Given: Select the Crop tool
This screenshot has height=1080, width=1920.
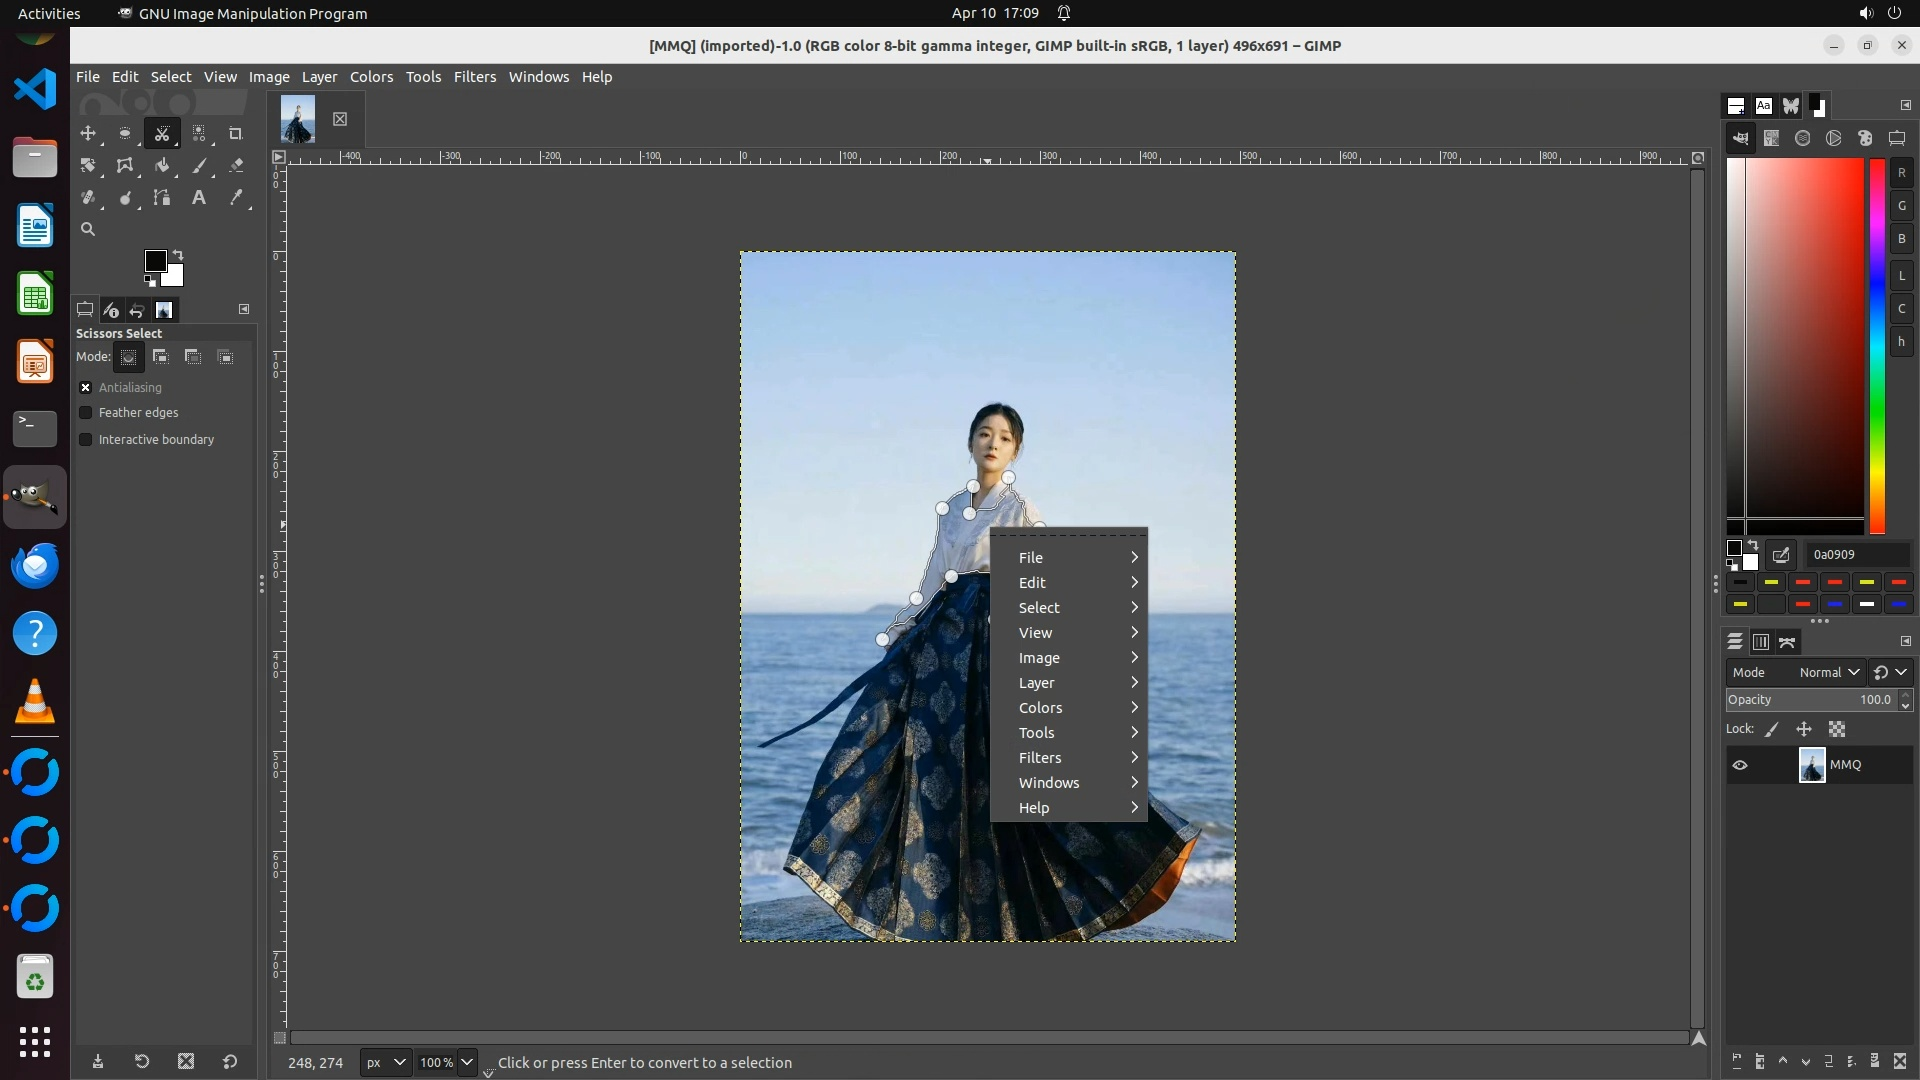Looking at the screenshot, I should (x=236, y=133).
